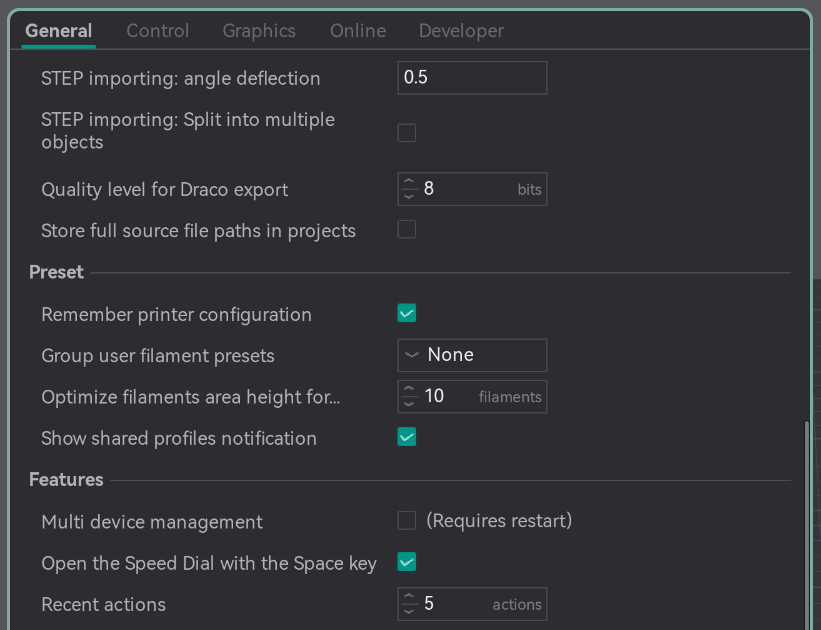Click 'Store full source file paths in projects' label
Screen dimensions: 821x630
(198, 231)
